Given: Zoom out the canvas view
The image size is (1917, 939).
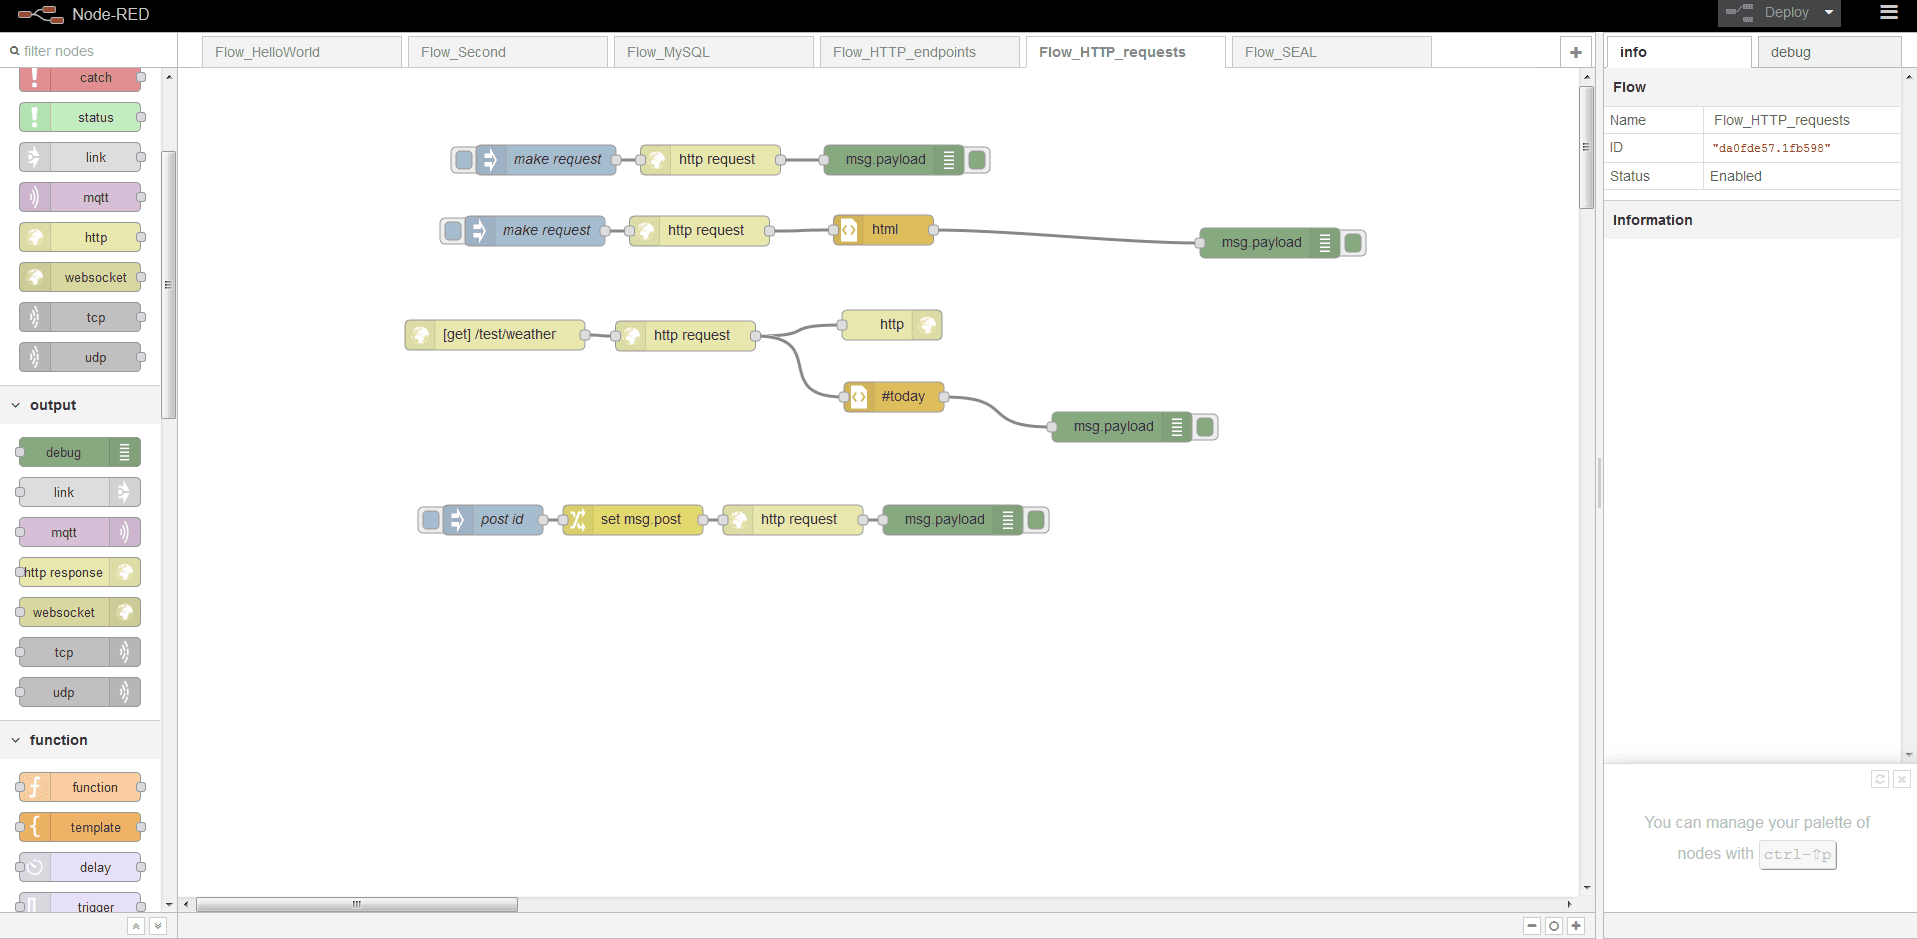Looking at the screenshot, I should (x=1532, y=926).
